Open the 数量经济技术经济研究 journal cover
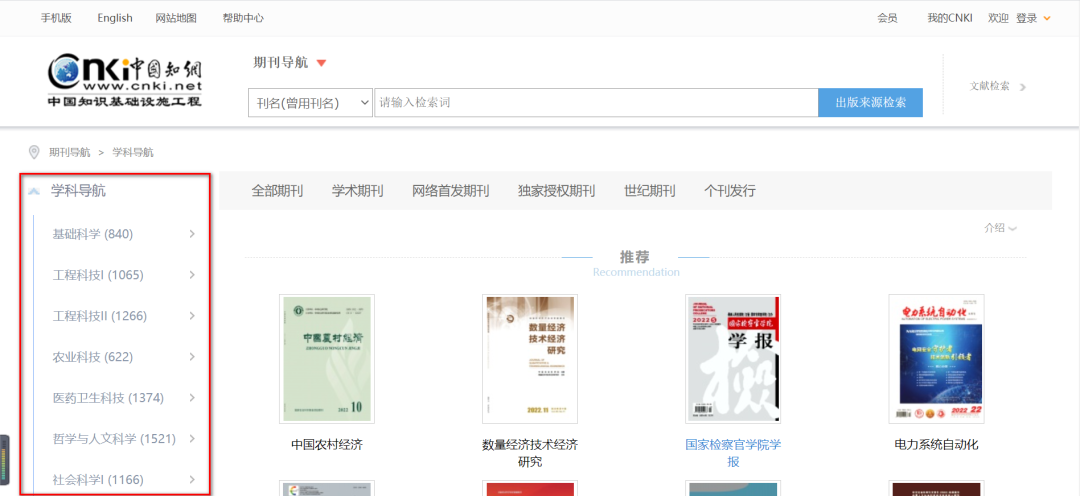The image size is (1080, 496). pos(530,359)
